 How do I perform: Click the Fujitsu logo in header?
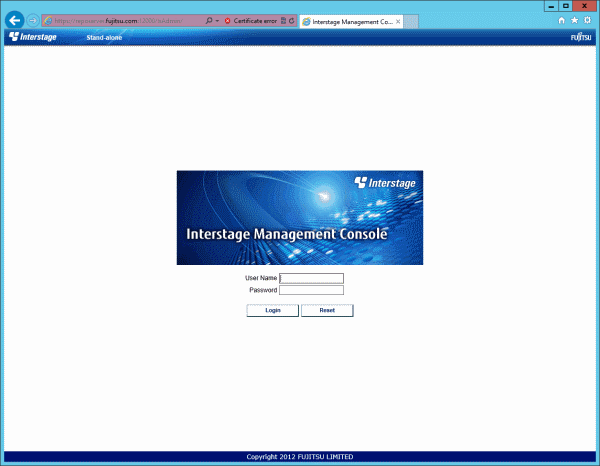tap(581, 37)
